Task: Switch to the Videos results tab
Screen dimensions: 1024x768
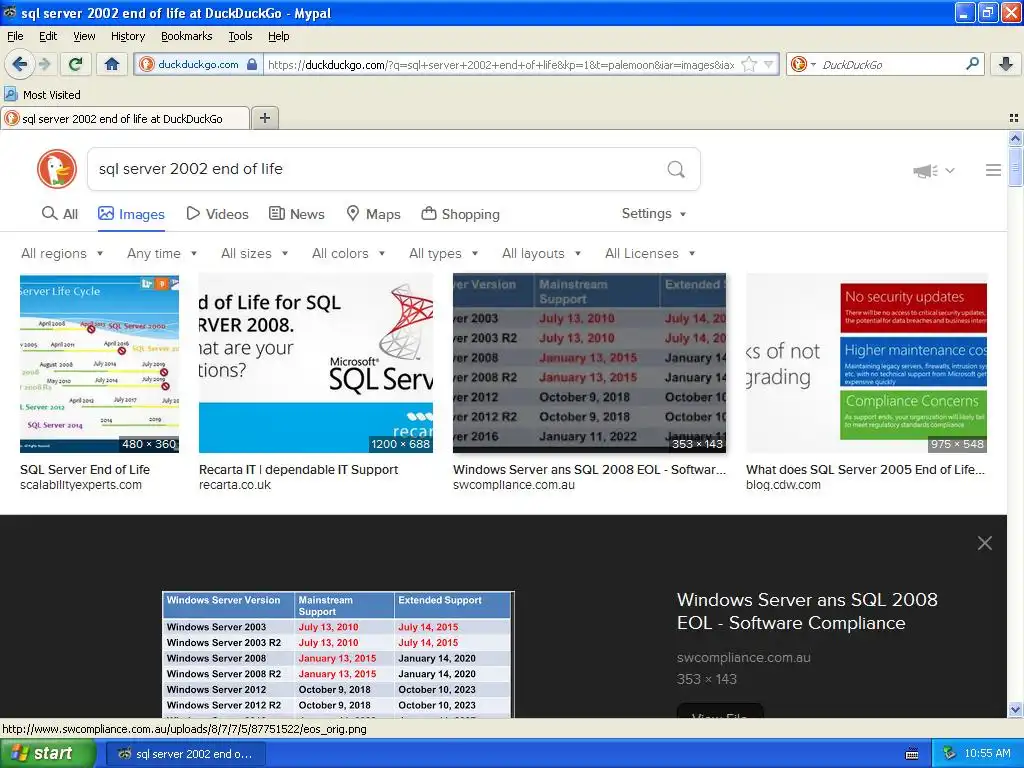Action: click(x=217, y=214)
